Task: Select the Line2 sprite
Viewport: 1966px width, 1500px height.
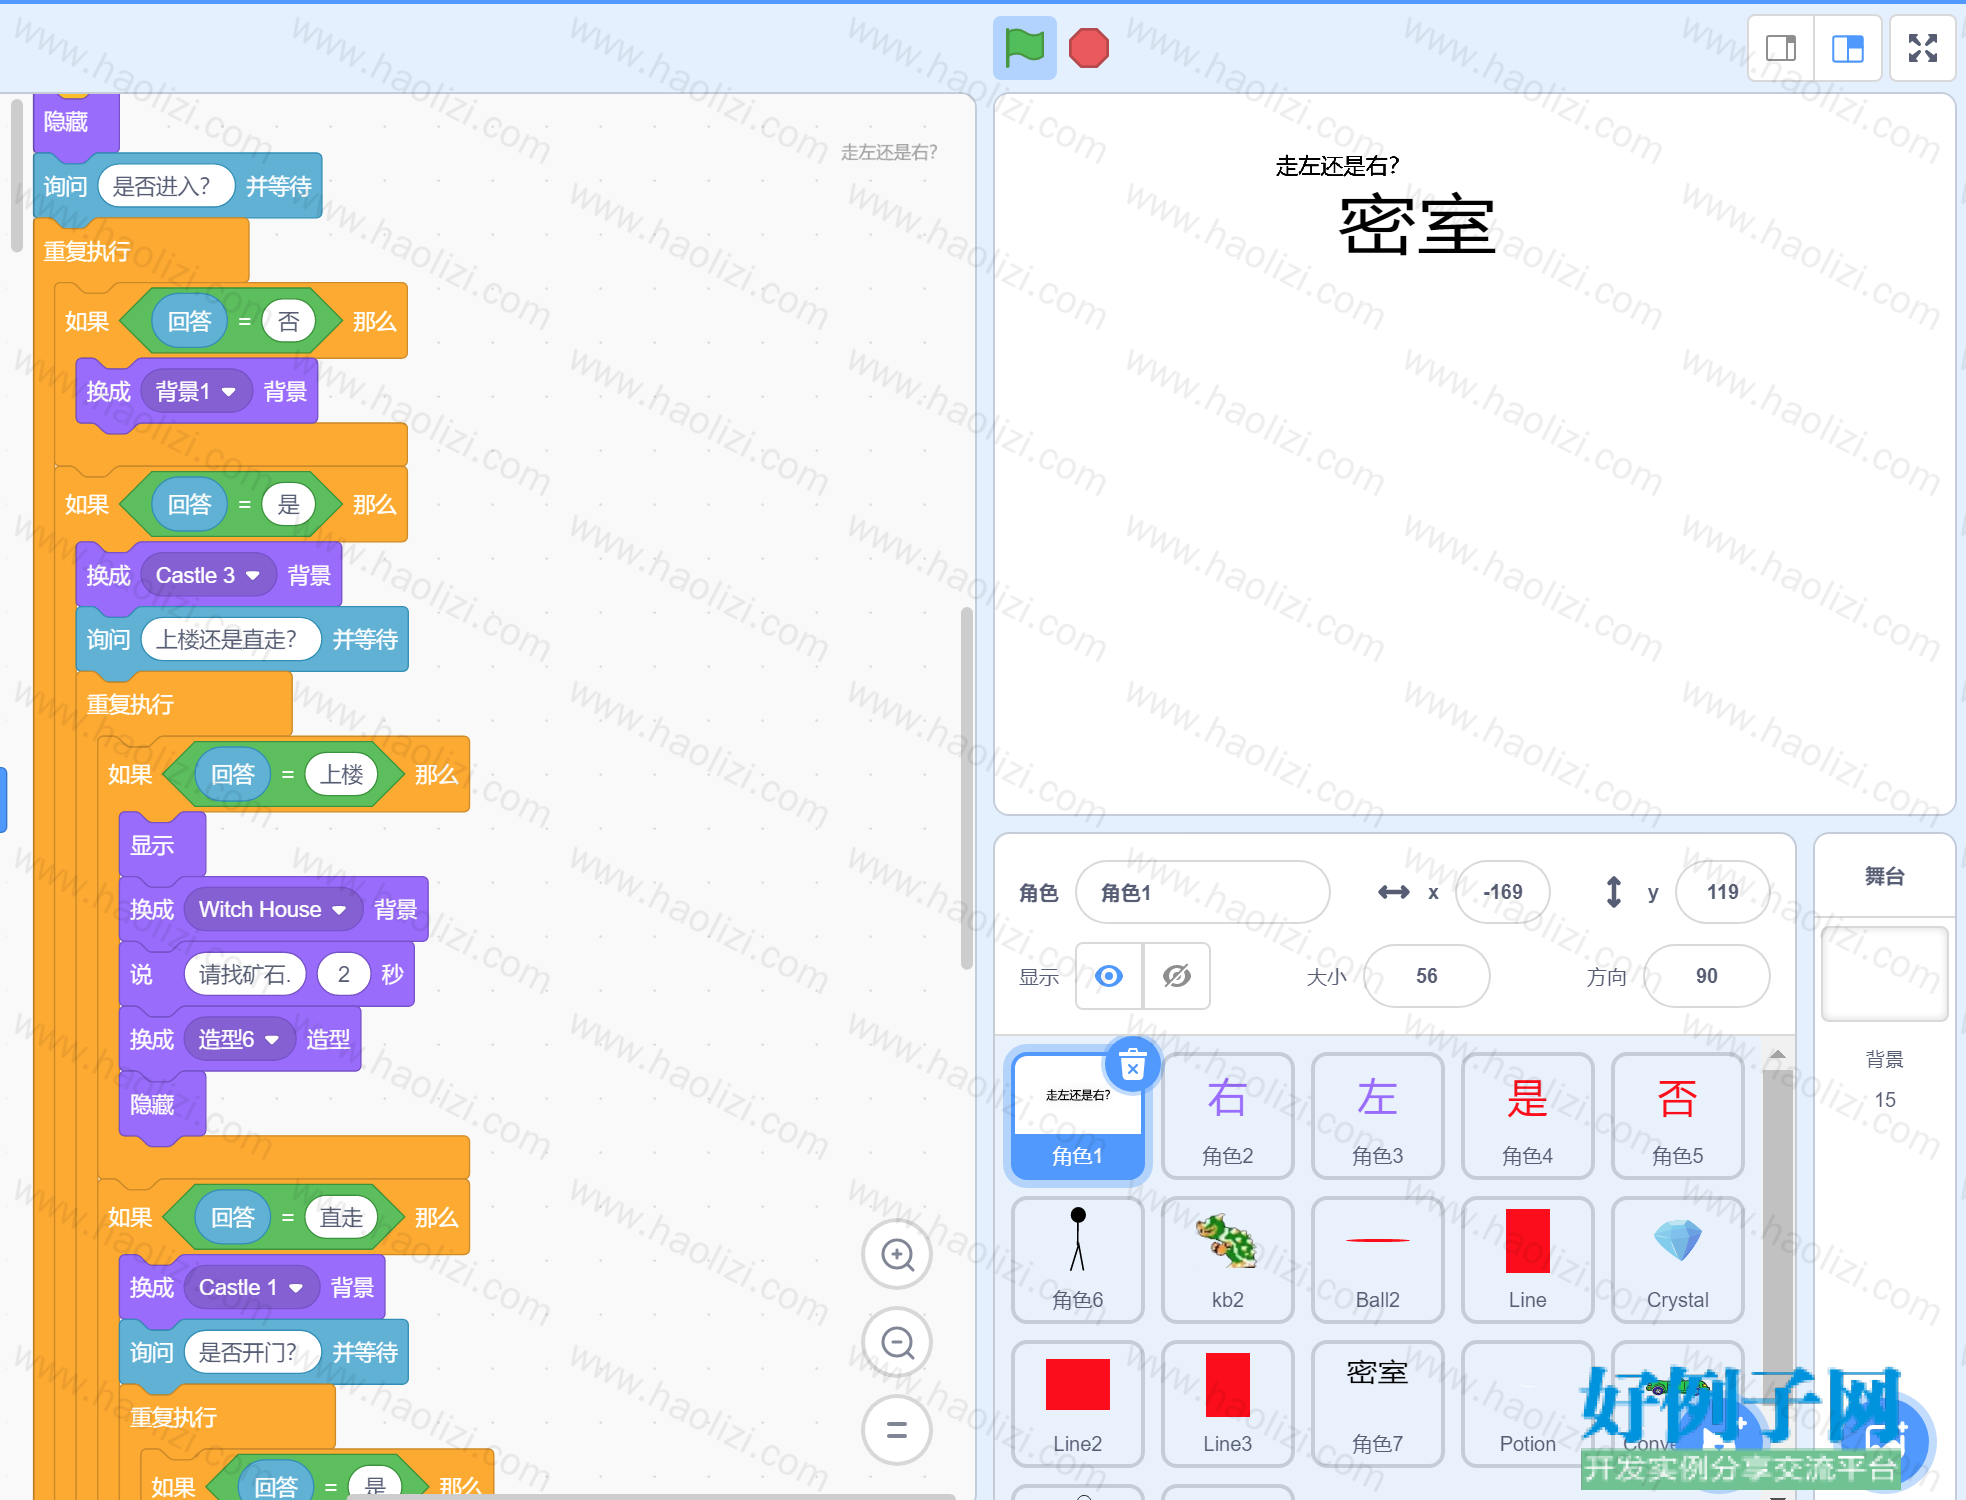Action: [x=1077, y=1404]
